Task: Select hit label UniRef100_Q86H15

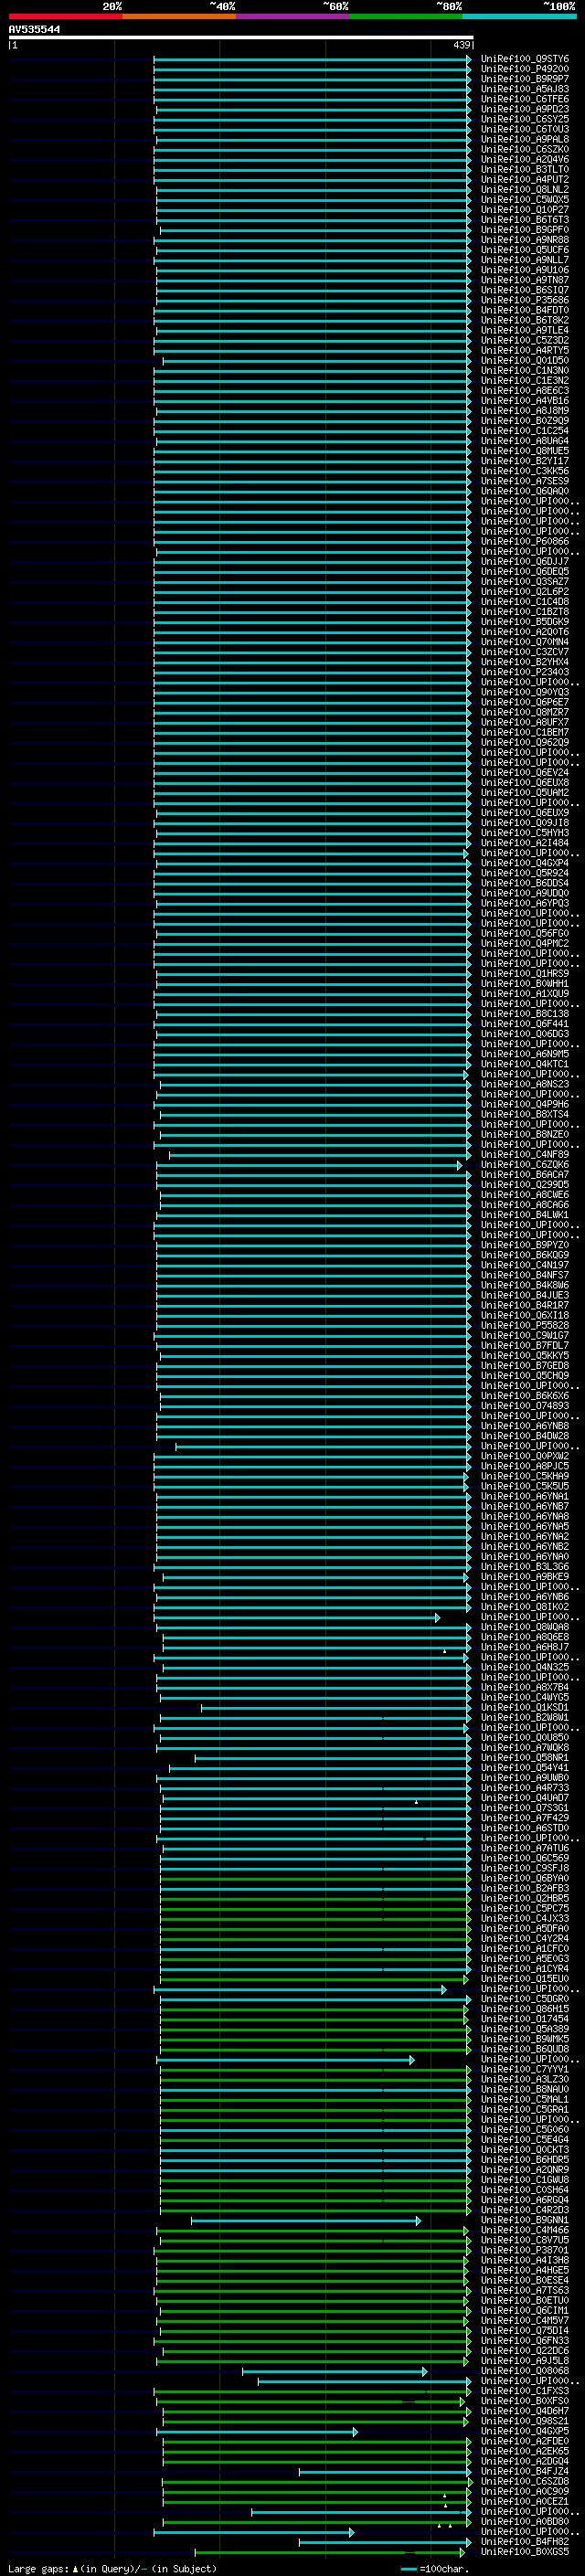Action: click(525, 2009)
